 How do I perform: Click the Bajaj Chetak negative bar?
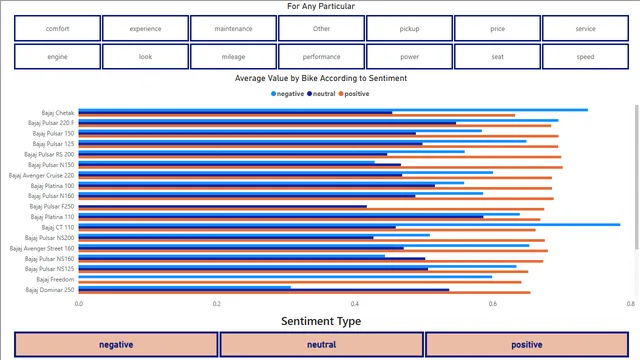(333, 110)
